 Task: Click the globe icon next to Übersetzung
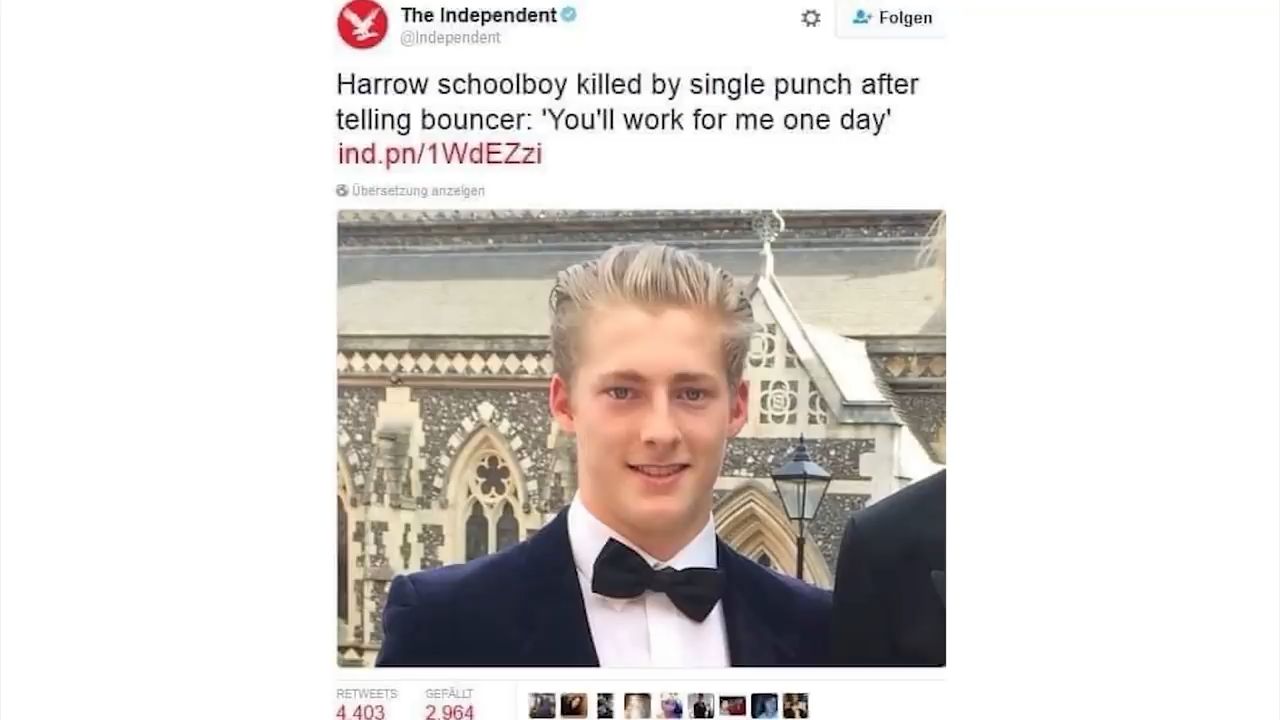pyautogui.click(x=342, y=190)
